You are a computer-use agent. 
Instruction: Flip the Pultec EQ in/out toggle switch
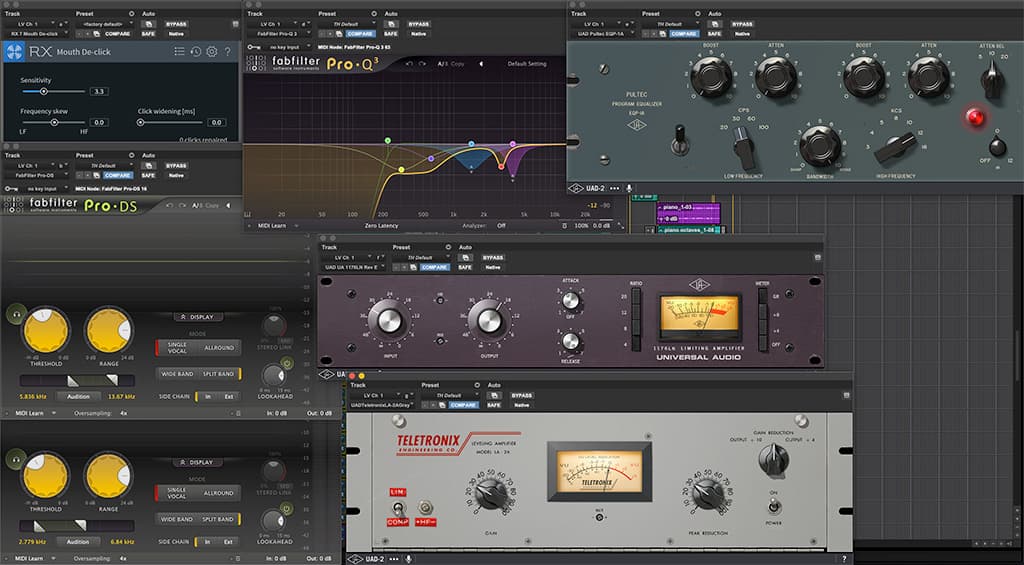click(x=680, y=138)
